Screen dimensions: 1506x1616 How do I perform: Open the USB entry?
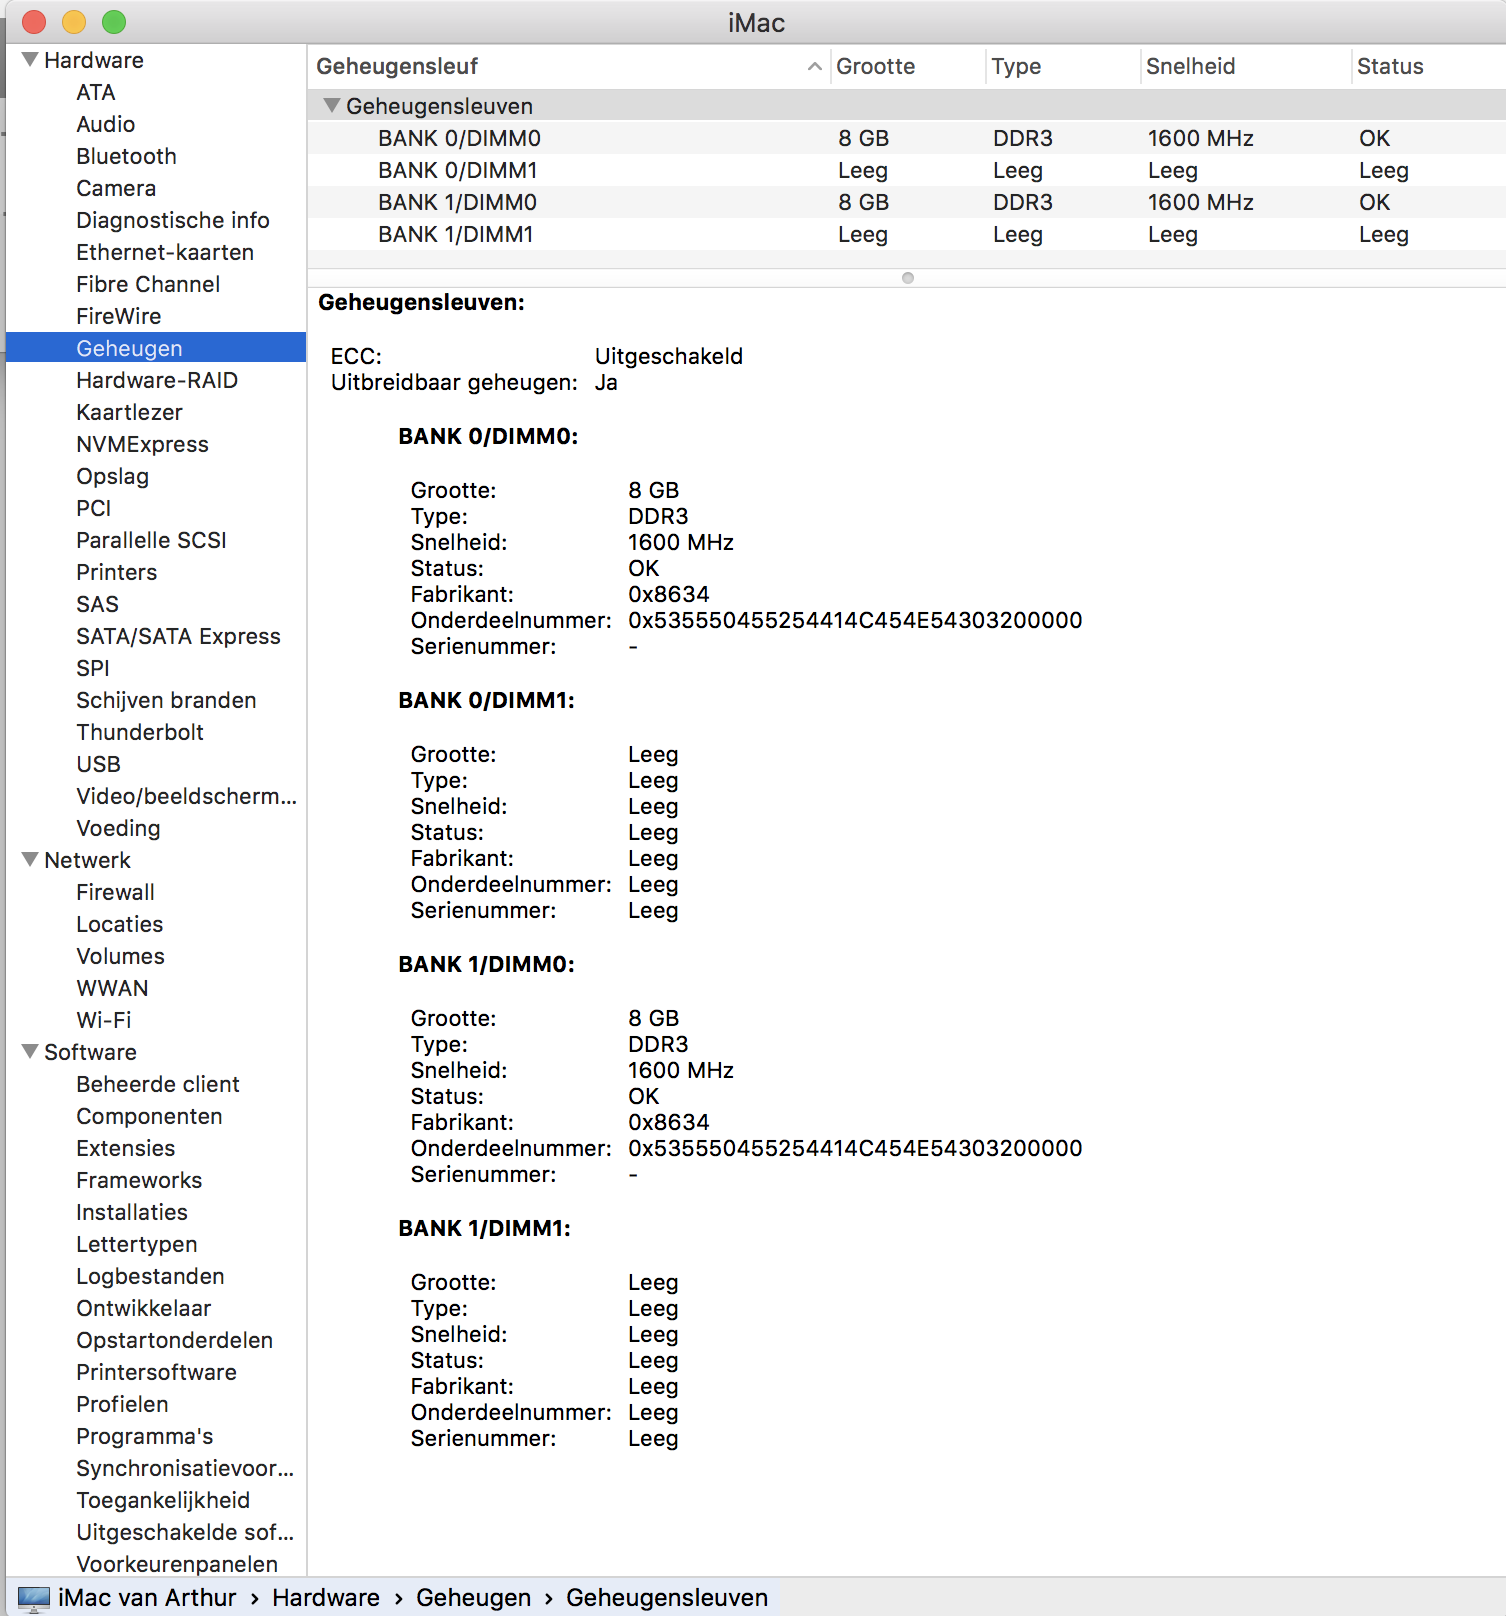pos(98,764)
